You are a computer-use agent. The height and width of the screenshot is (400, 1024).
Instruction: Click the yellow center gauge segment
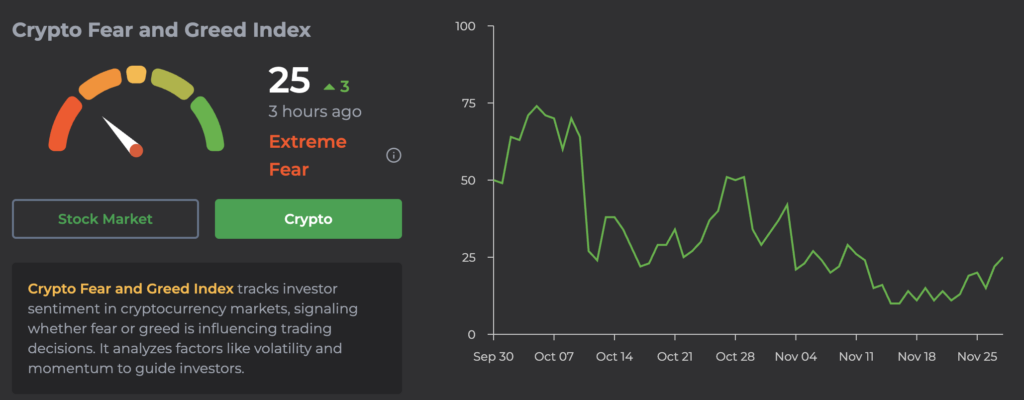point(137,75)
